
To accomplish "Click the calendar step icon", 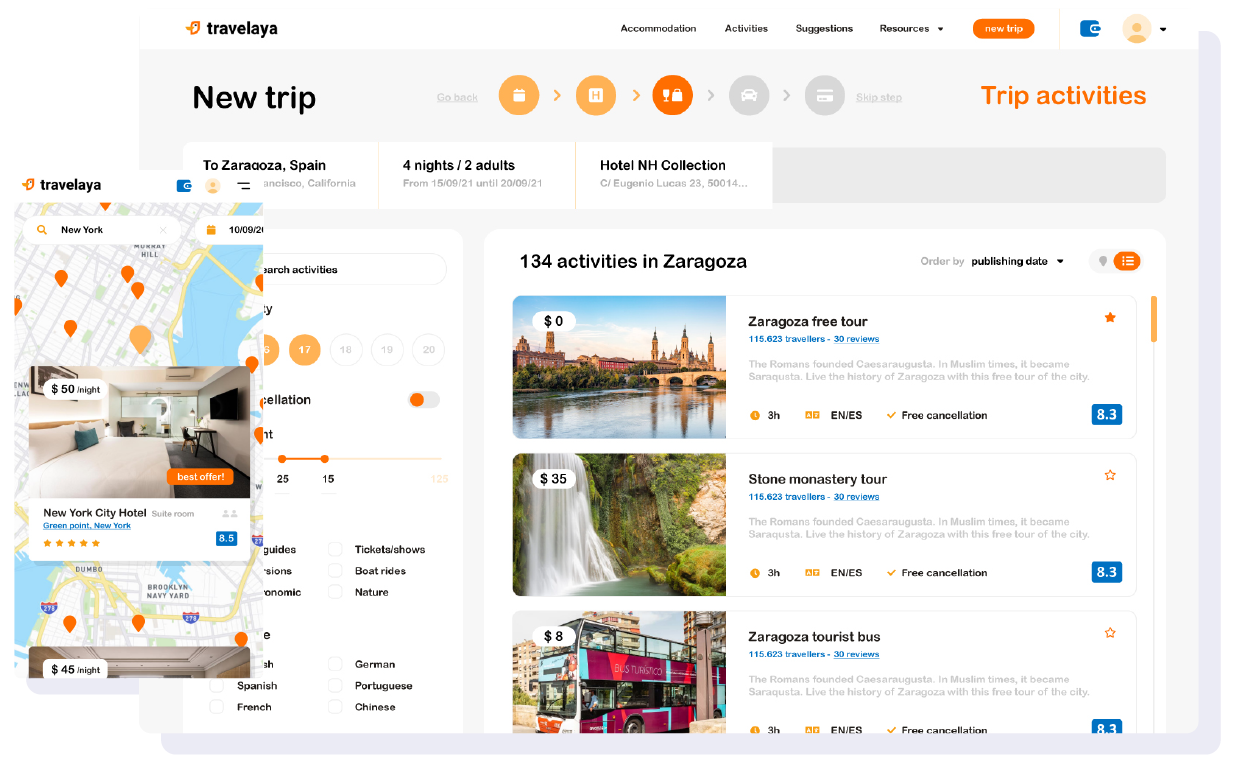I will (519, 96).
